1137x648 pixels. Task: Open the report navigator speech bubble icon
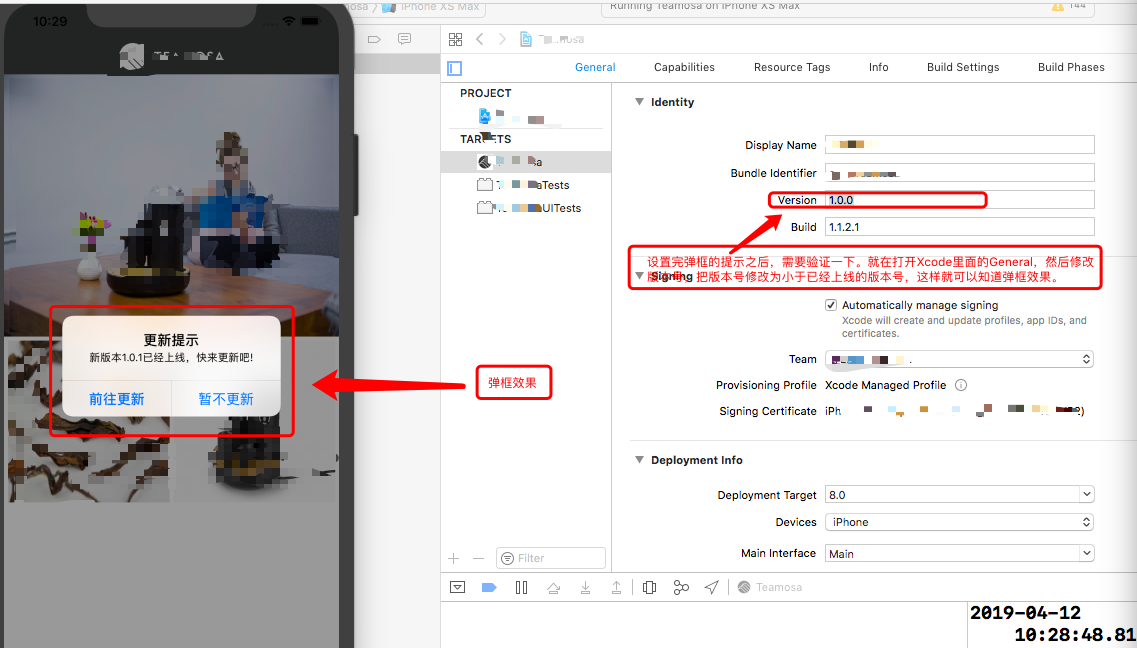405,39
